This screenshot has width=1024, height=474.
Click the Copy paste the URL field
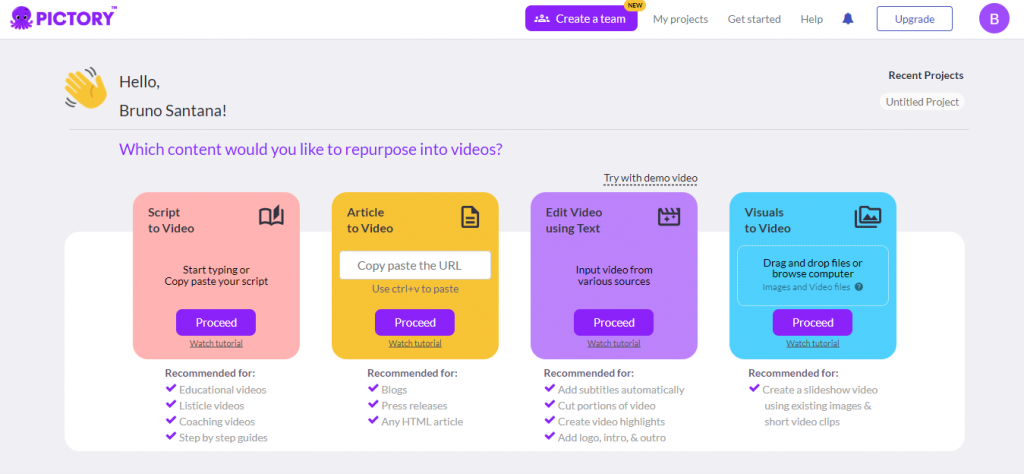(415, 265)
